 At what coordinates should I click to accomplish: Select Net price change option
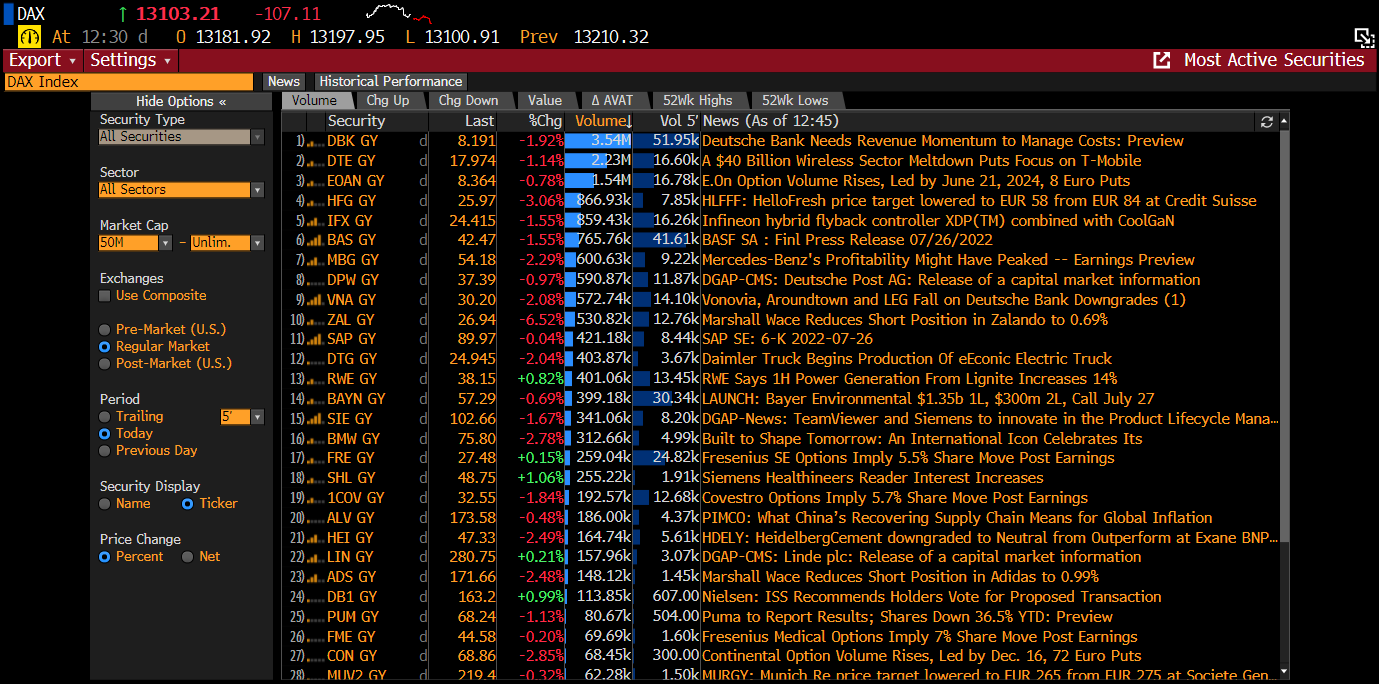[x=187, y=557]
